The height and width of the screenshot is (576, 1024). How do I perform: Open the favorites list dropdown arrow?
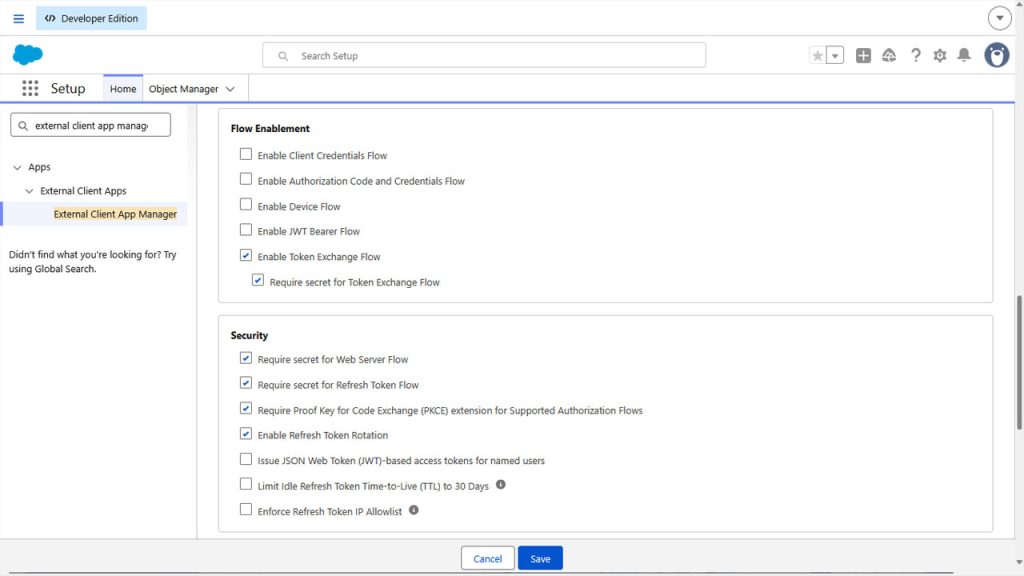click(835, 56)
